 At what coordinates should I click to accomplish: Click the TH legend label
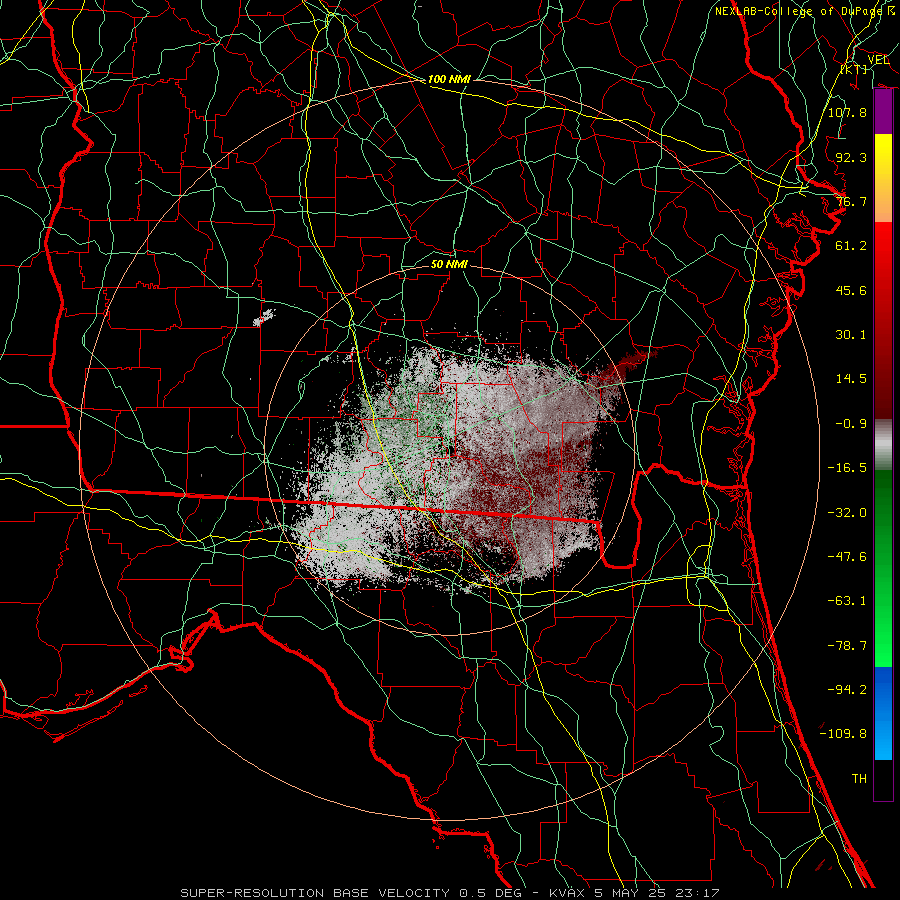coord(859,779)
